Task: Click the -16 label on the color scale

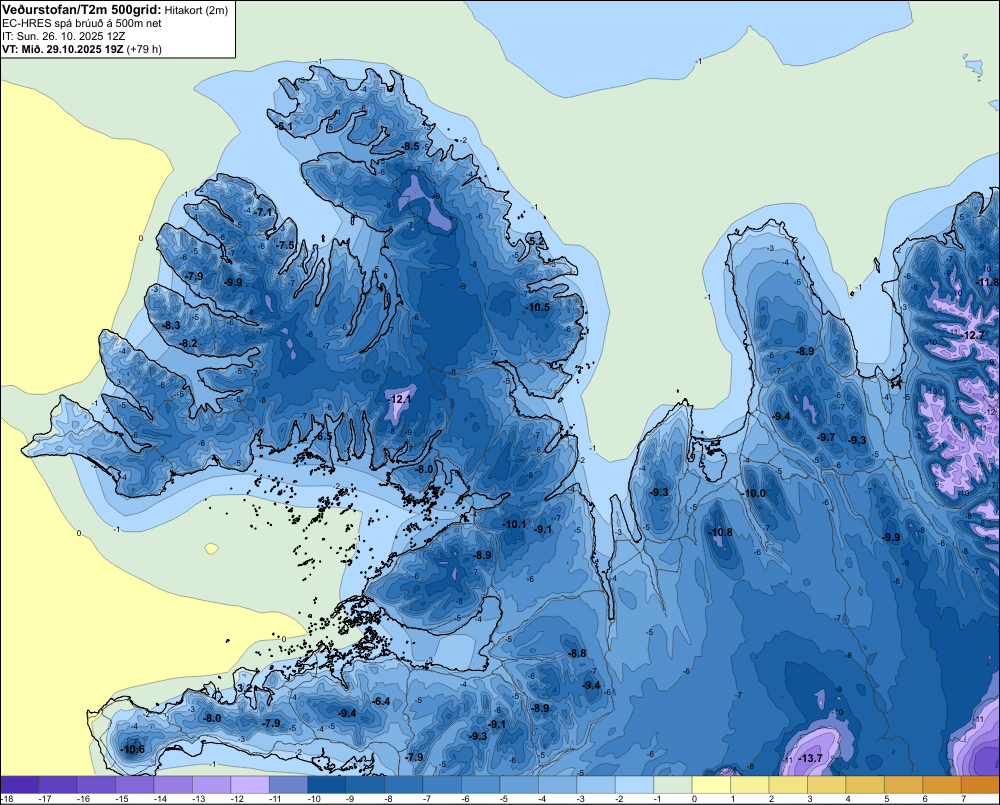Action: pos(84,799)
